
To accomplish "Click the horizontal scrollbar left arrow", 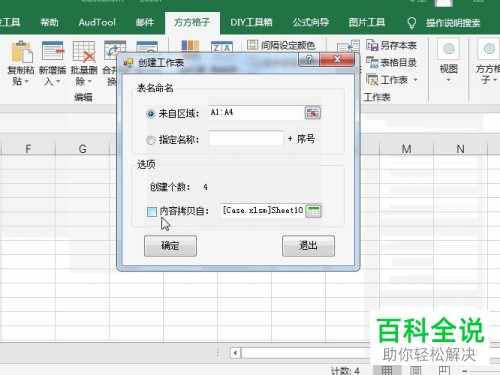I will point(235,353).
